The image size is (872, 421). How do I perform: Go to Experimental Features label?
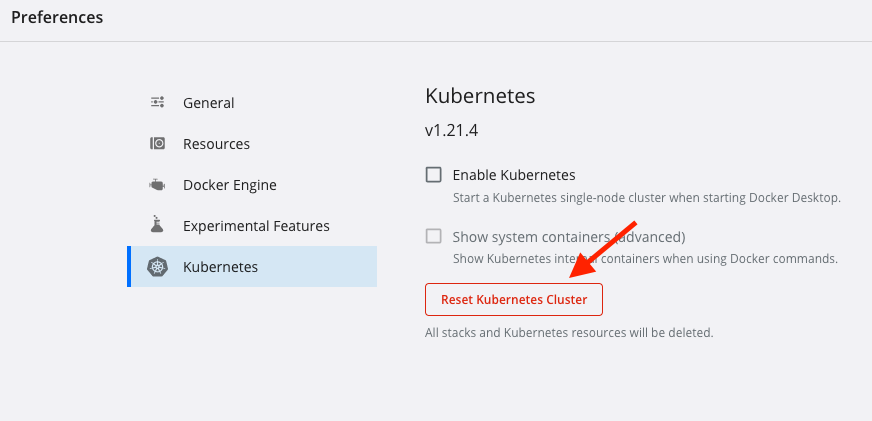point(256,226)
